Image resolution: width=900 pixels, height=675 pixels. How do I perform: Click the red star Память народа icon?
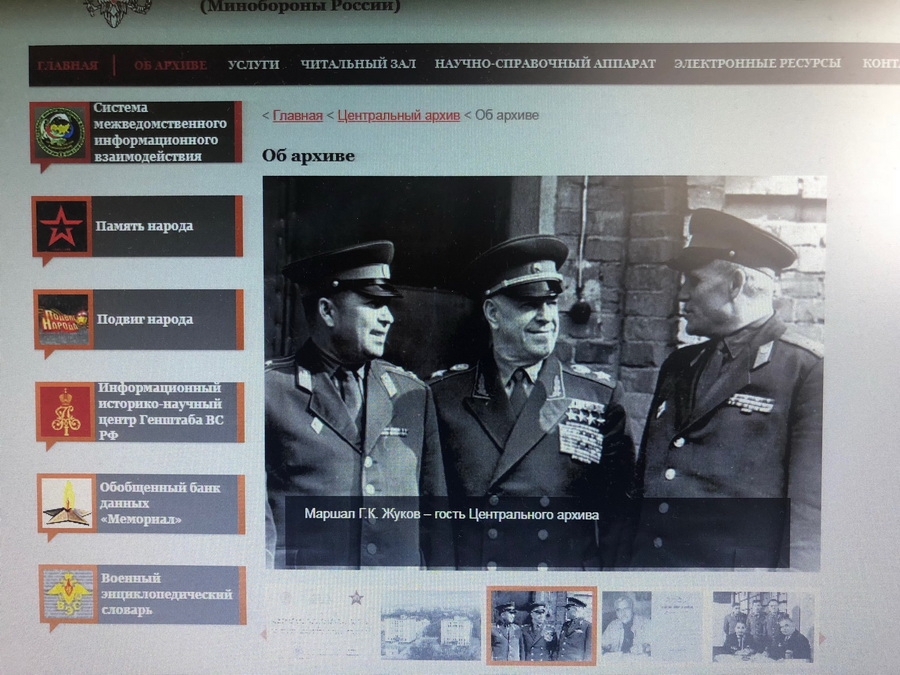coord(61,226)
